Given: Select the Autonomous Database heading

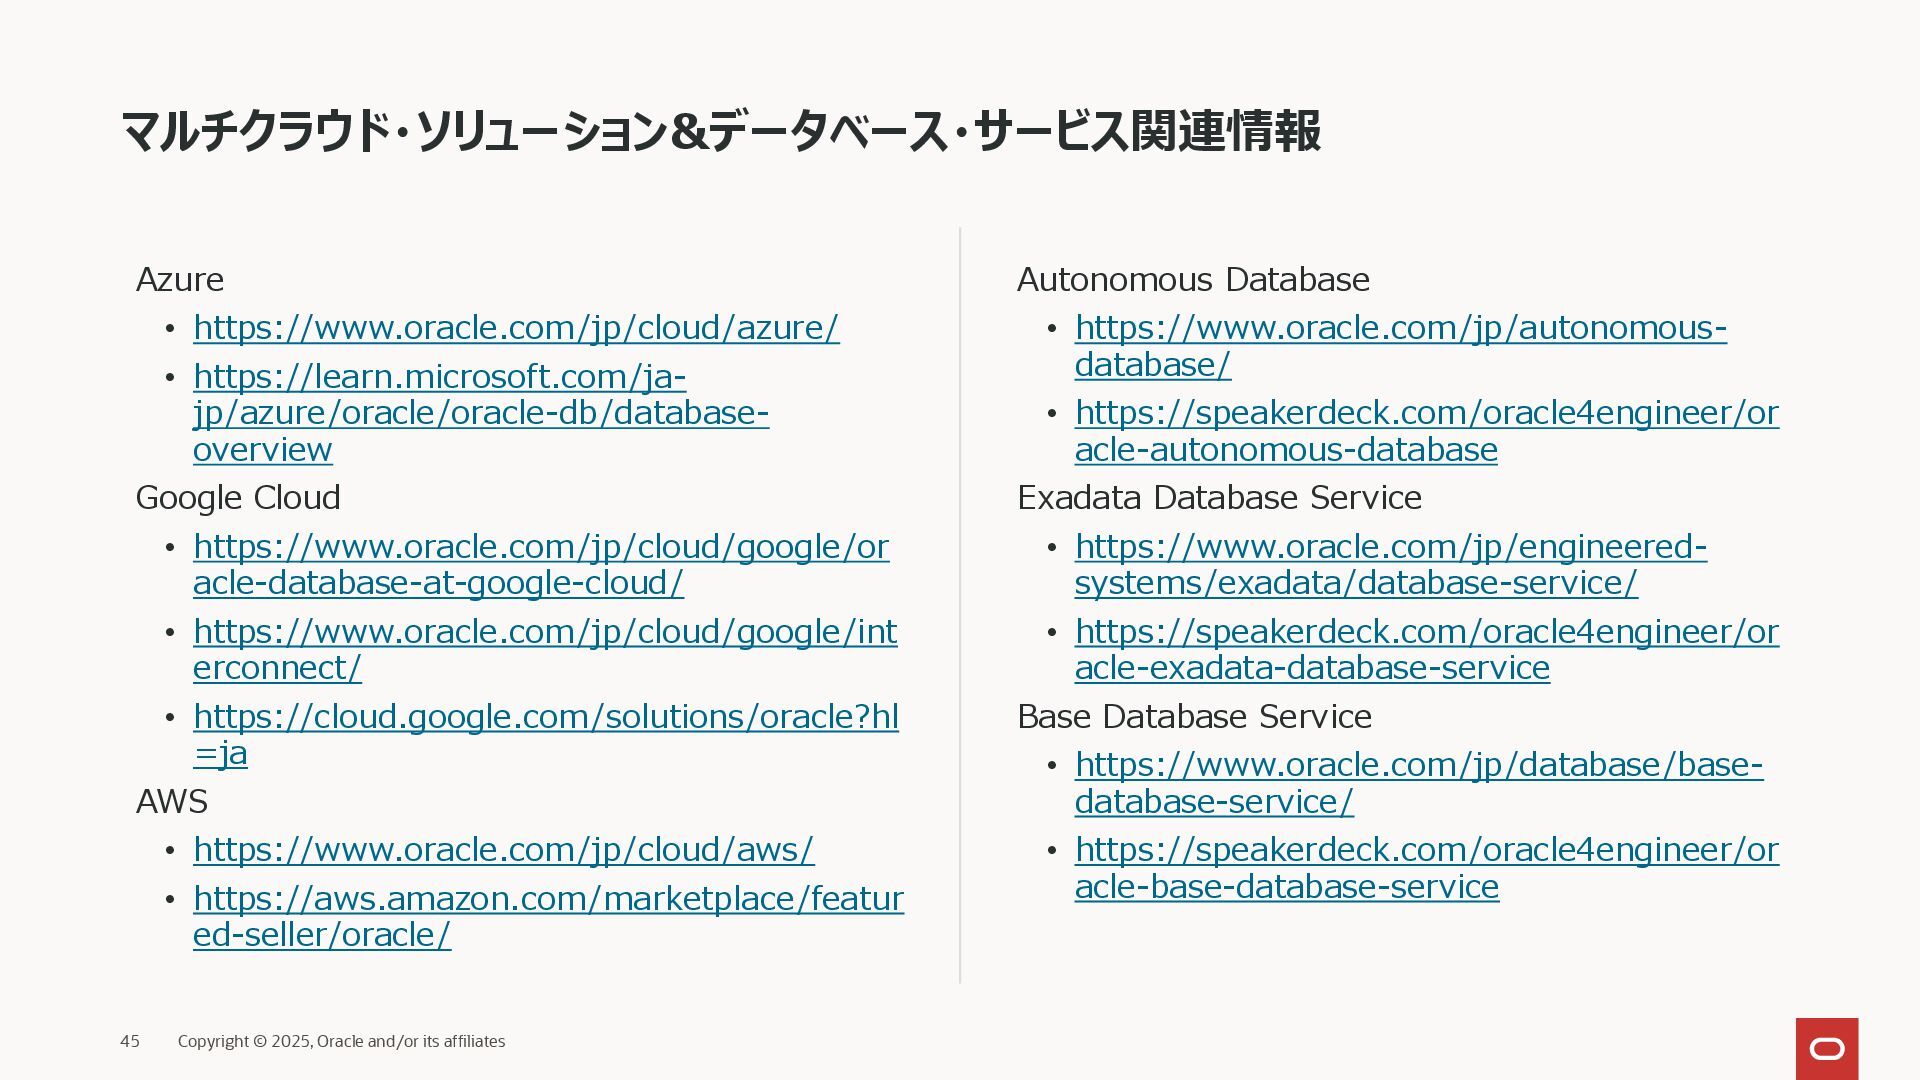Looking at the screenshot, I should [x=1193, y=279].
